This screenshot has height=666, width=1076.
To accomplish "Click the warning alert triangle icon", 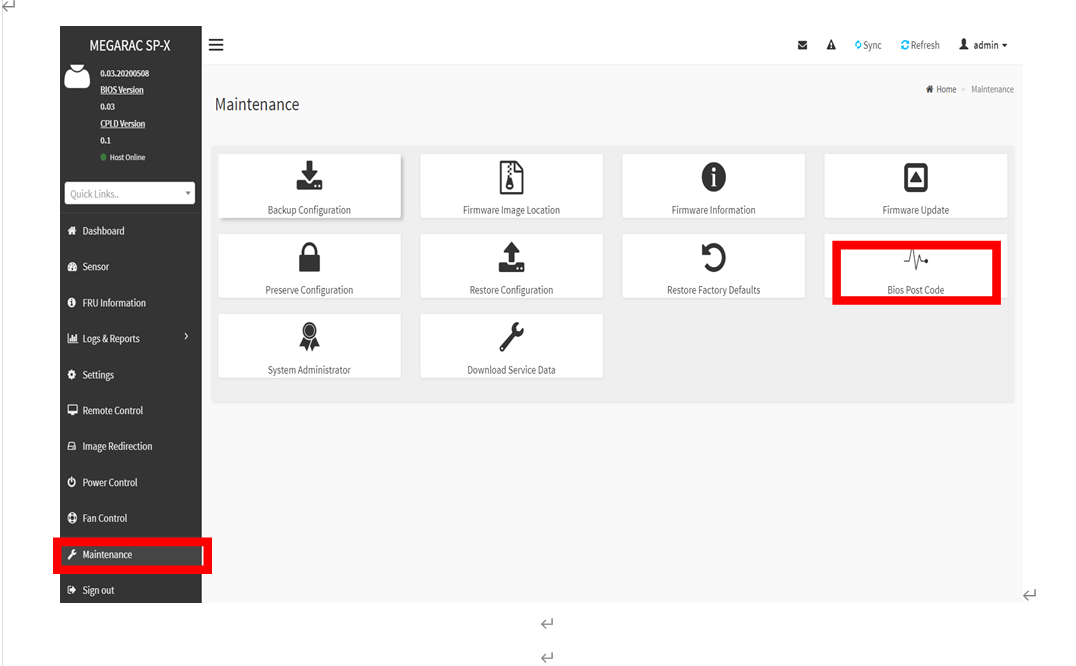I will [831, 45].
